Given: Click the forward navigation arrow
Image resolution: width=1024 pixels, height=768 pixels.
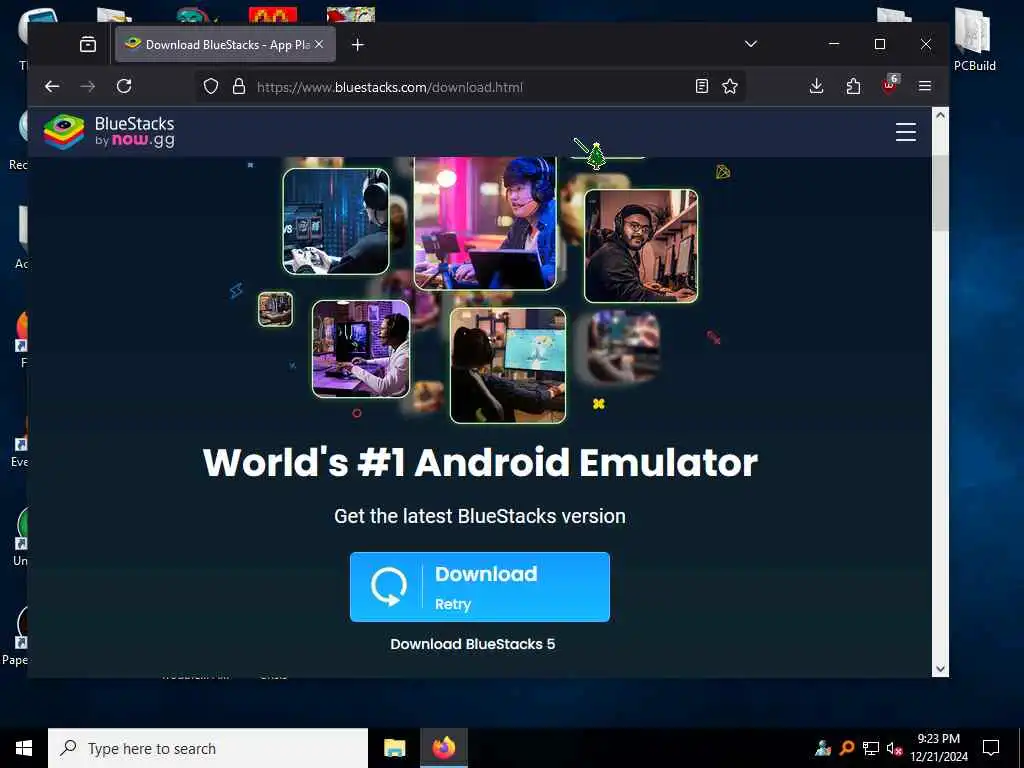Looking at the screenshot, I should pyautogui.click(x=88, y=86).
